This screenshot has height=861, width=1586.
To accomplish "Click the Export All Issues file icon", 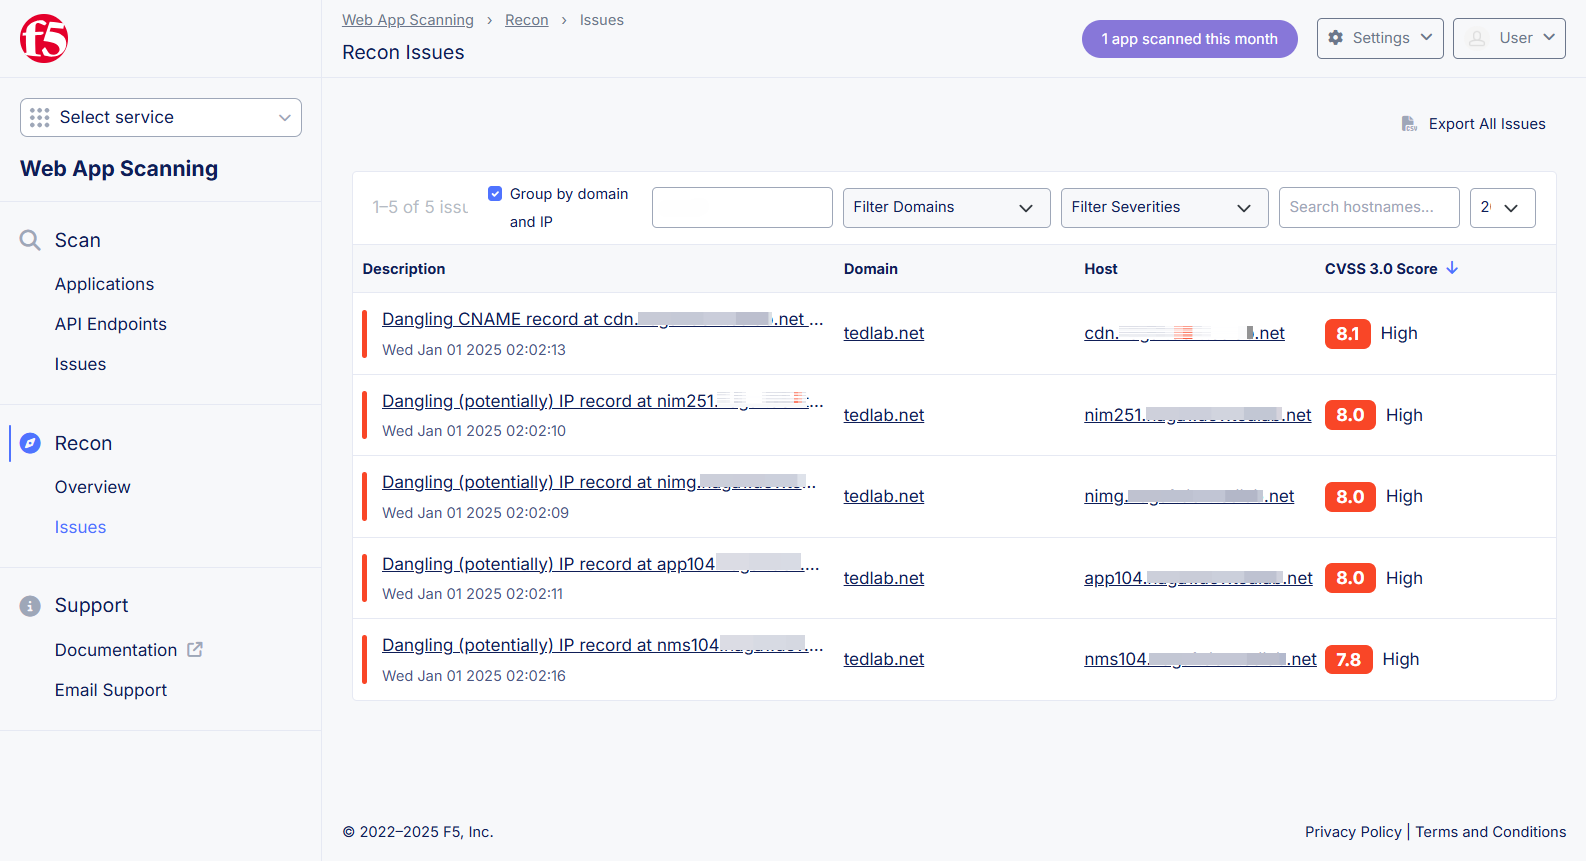I will coord(1409,124).
